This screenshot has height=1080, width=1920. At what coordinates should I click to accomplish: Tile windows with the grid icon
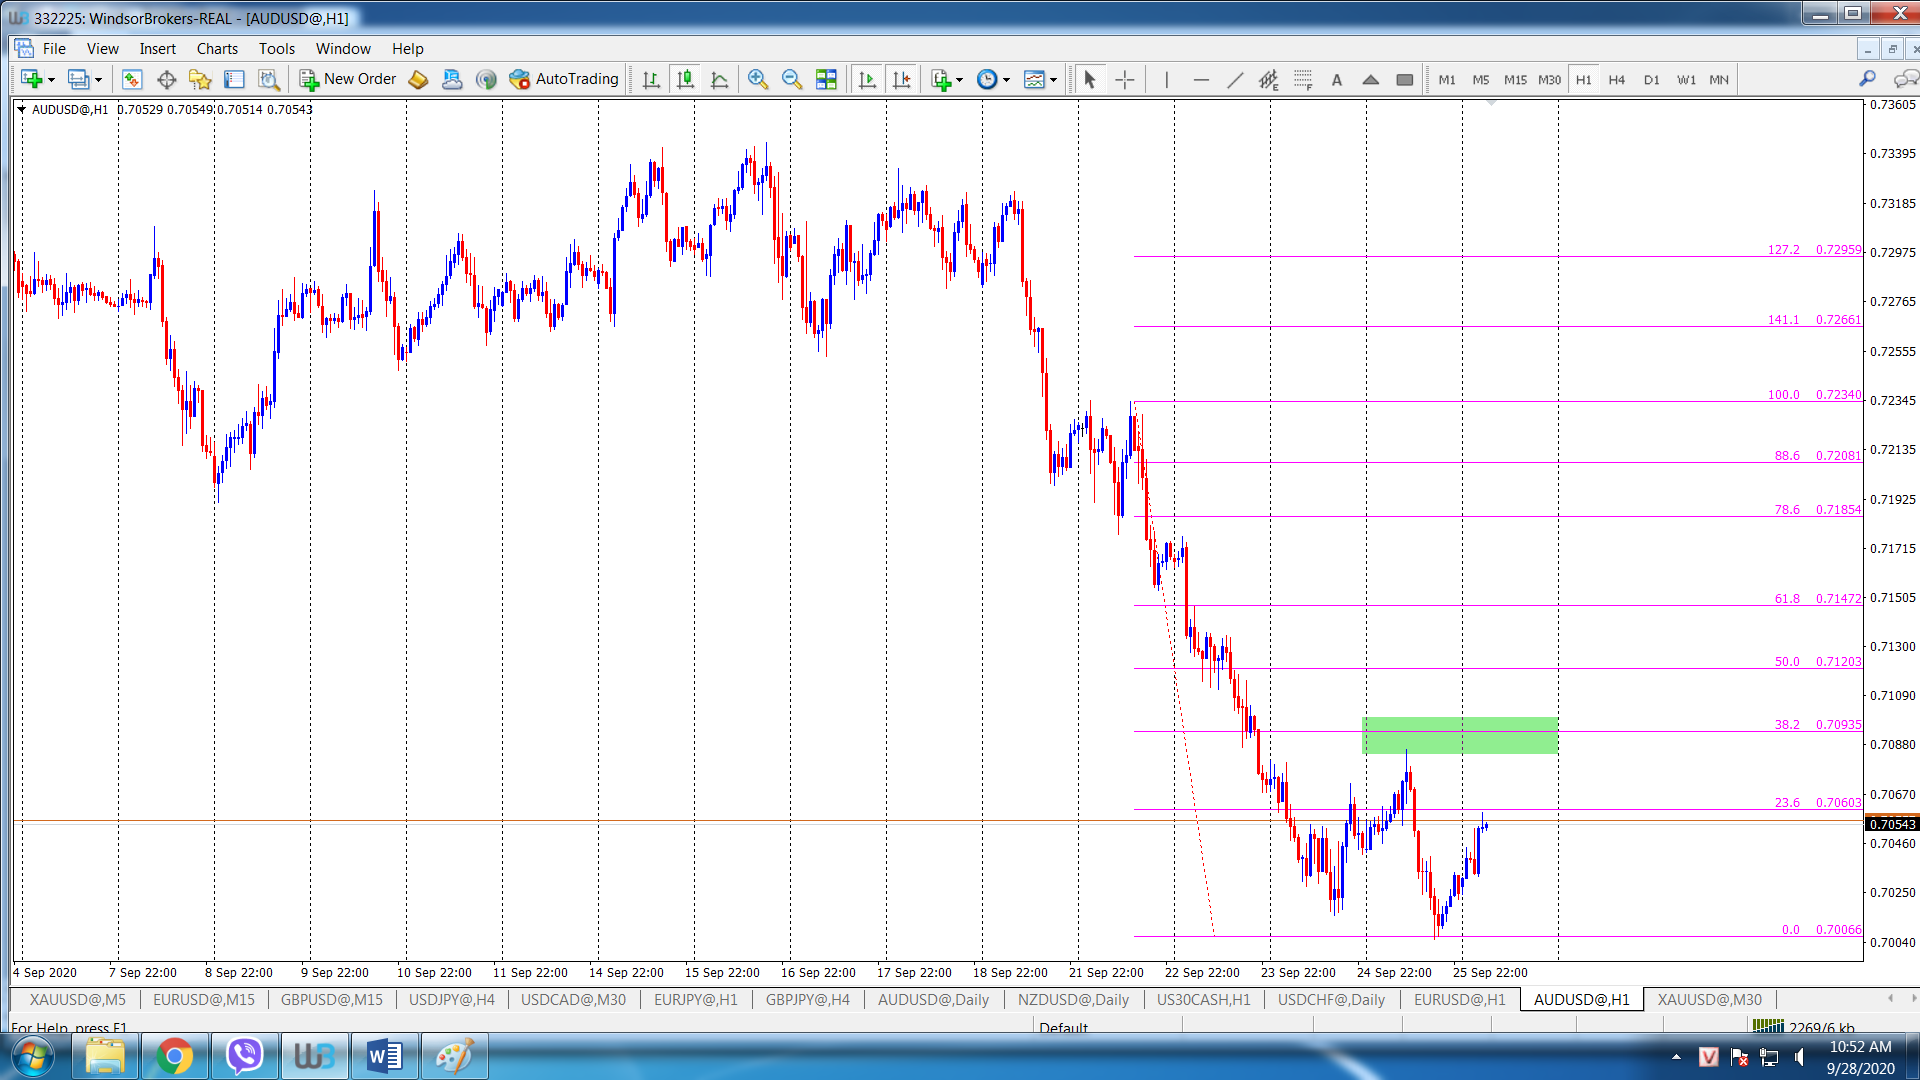[x=826, y=79]
